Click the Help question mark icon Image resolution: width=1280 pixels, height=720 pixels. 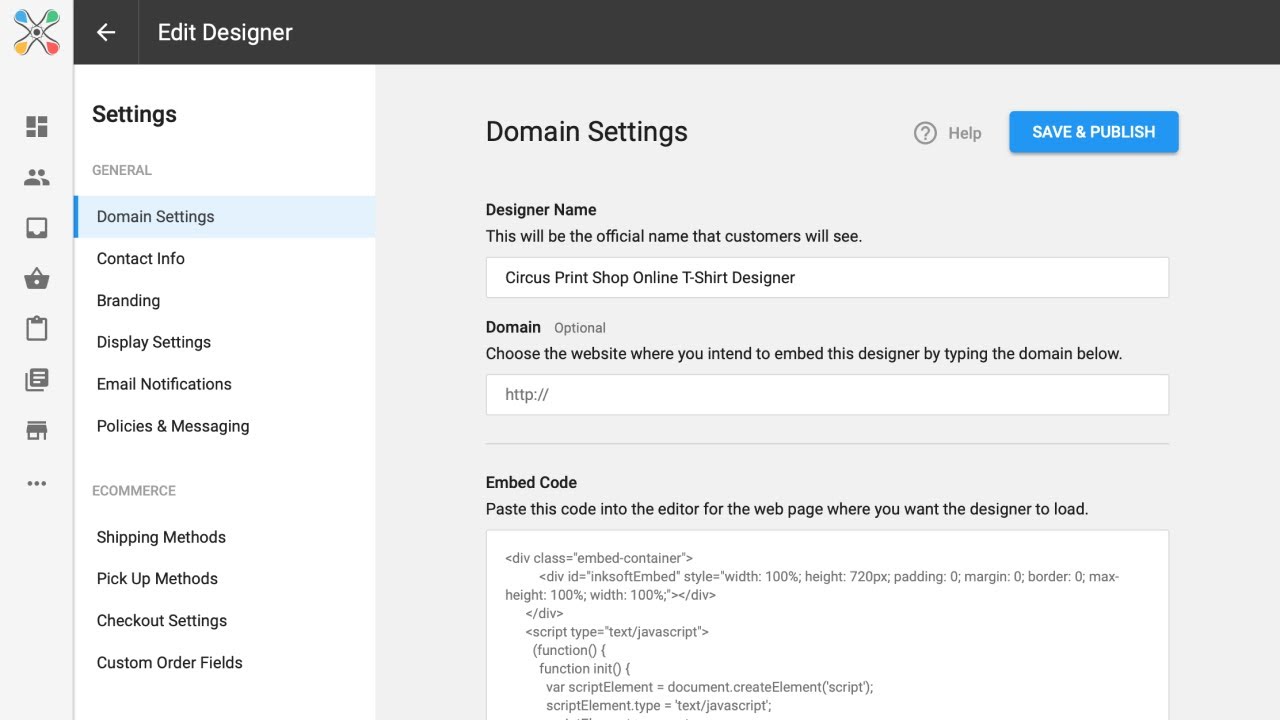click(925, 133)
